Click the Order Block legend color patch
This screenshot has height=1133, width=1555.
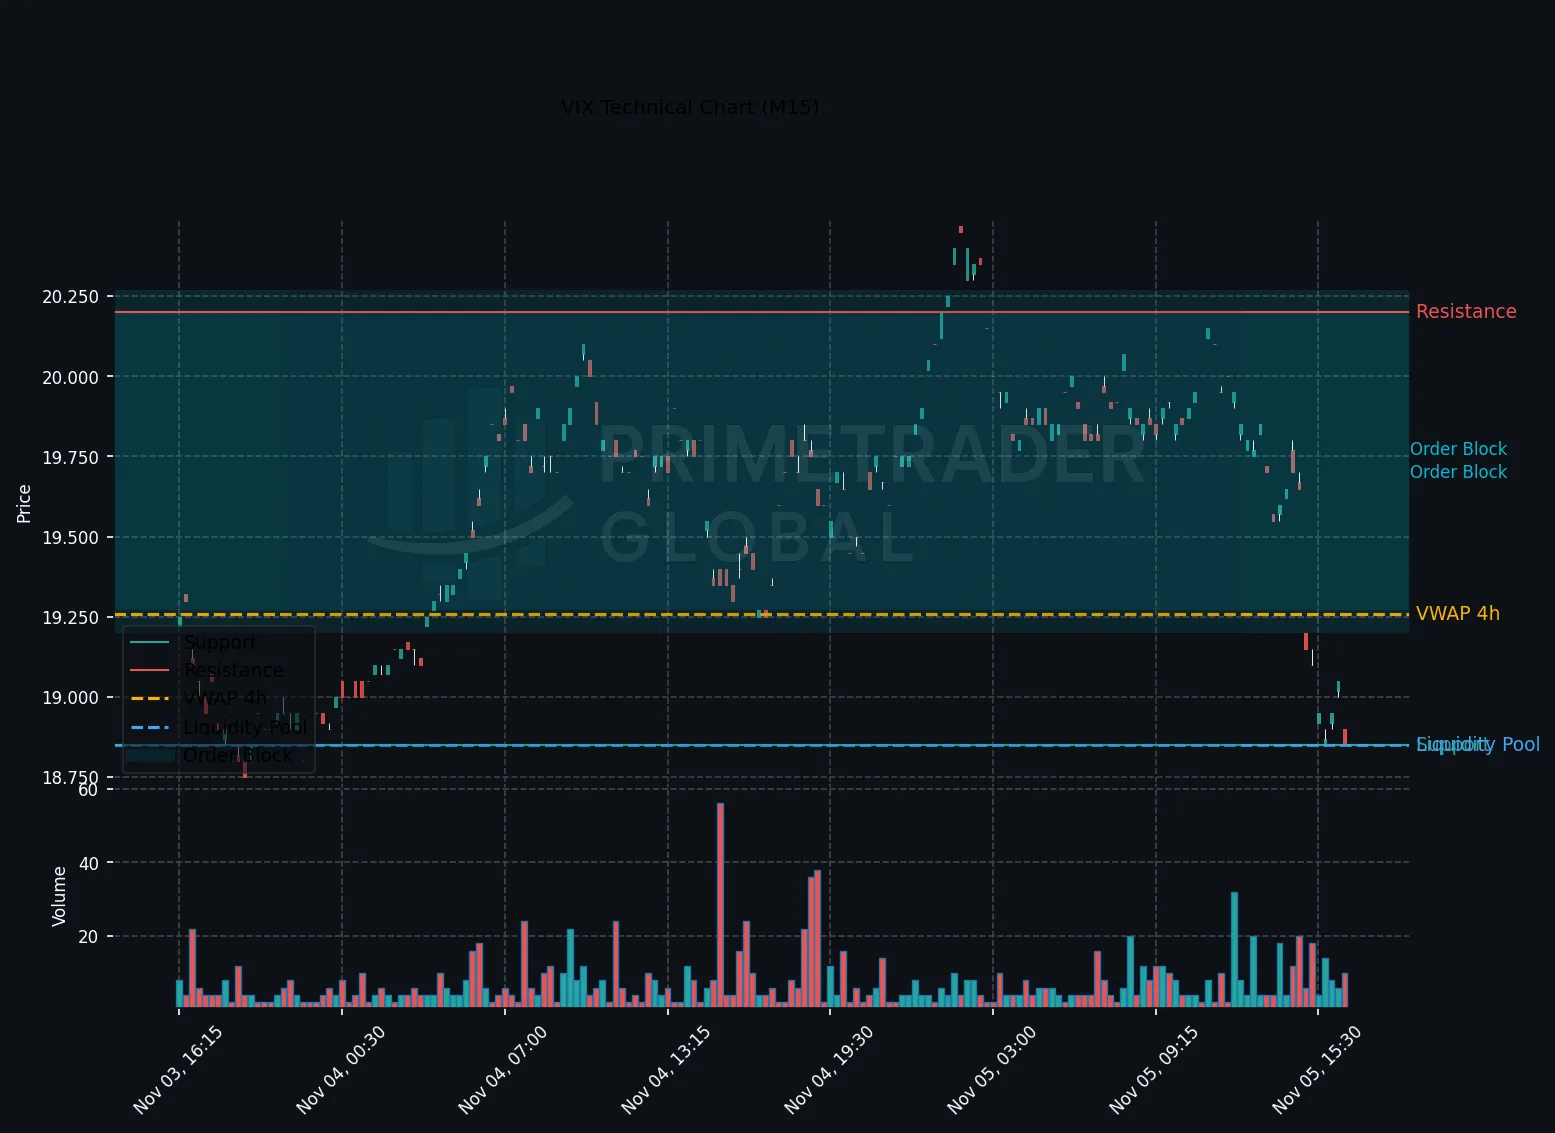point(151,755)
